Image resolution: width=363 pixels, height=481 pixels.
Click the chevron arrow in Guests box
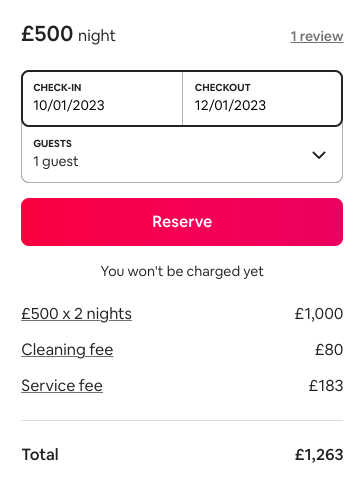pos(319,155)
